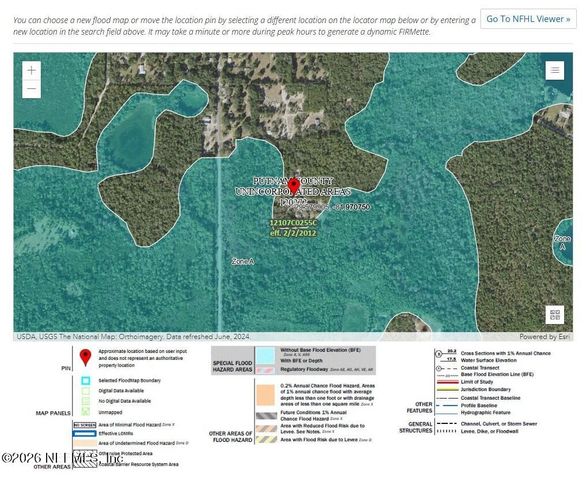Screen dimensions: 587x480
Task: Click the Unincorporated Areas map label
Action: point(293,192)
